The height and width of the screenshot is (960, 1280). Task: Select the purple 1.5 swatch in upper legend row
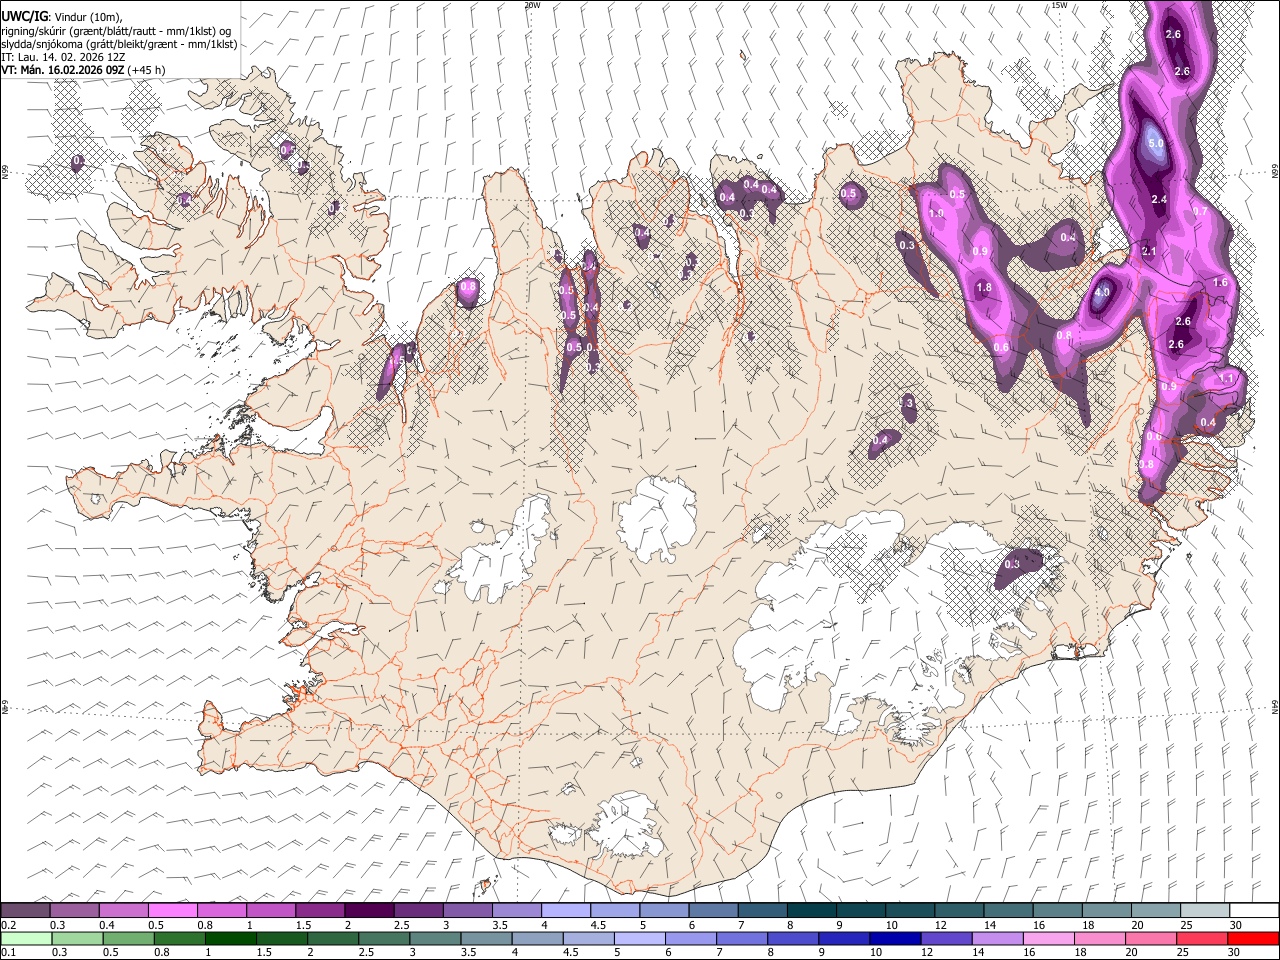point(319,910)
